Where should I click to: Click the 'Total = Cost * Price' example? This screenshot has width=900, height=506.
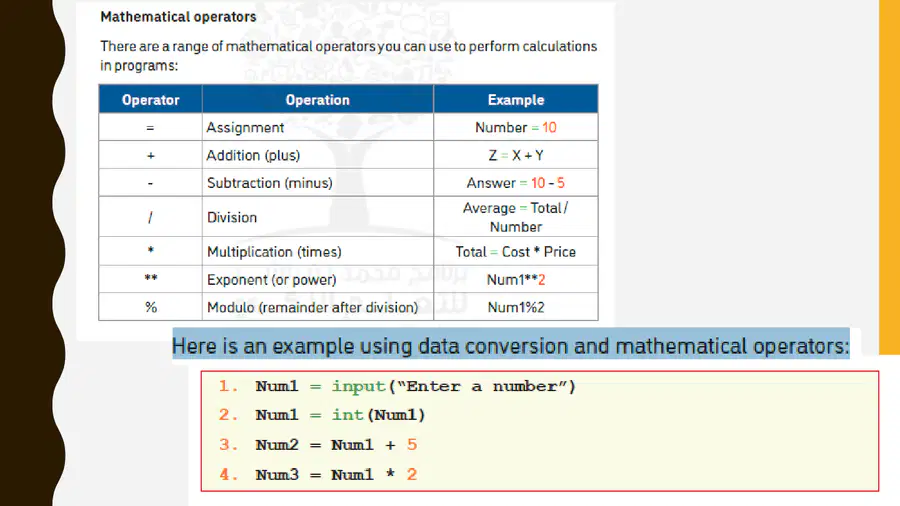click(515, 251)
